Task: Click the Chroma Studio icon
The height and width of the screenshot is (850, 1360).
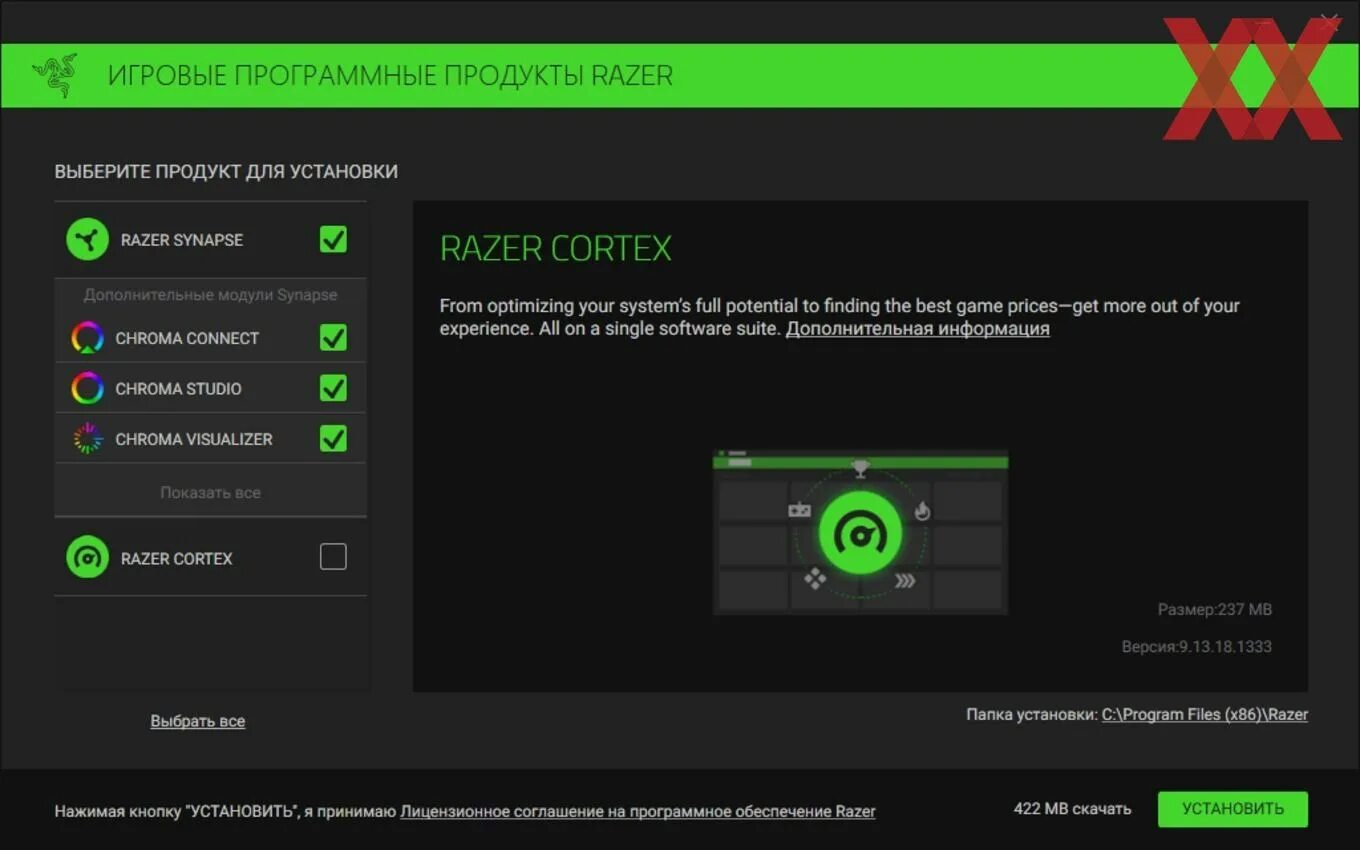Action: point(87,388)
